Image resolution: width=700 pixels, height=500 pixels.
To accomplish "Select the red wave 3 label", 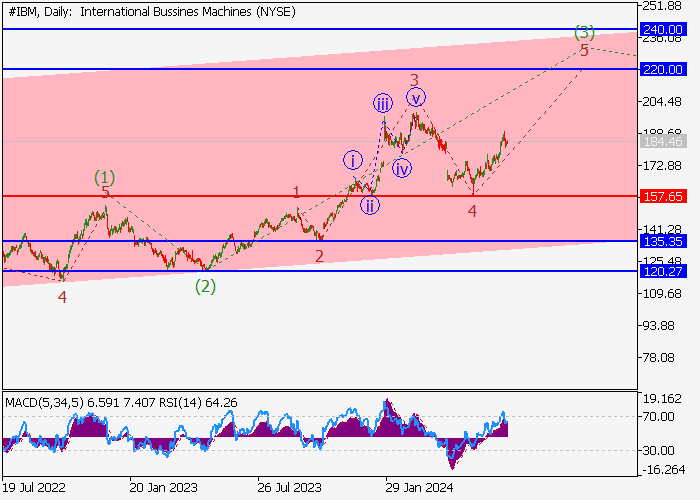I will tap(414, 80).
